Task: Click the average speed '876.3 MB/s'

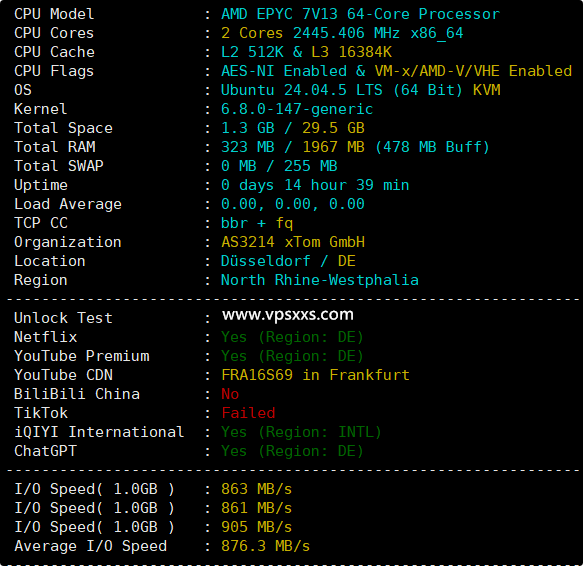Action: click(x=265, y=546)
